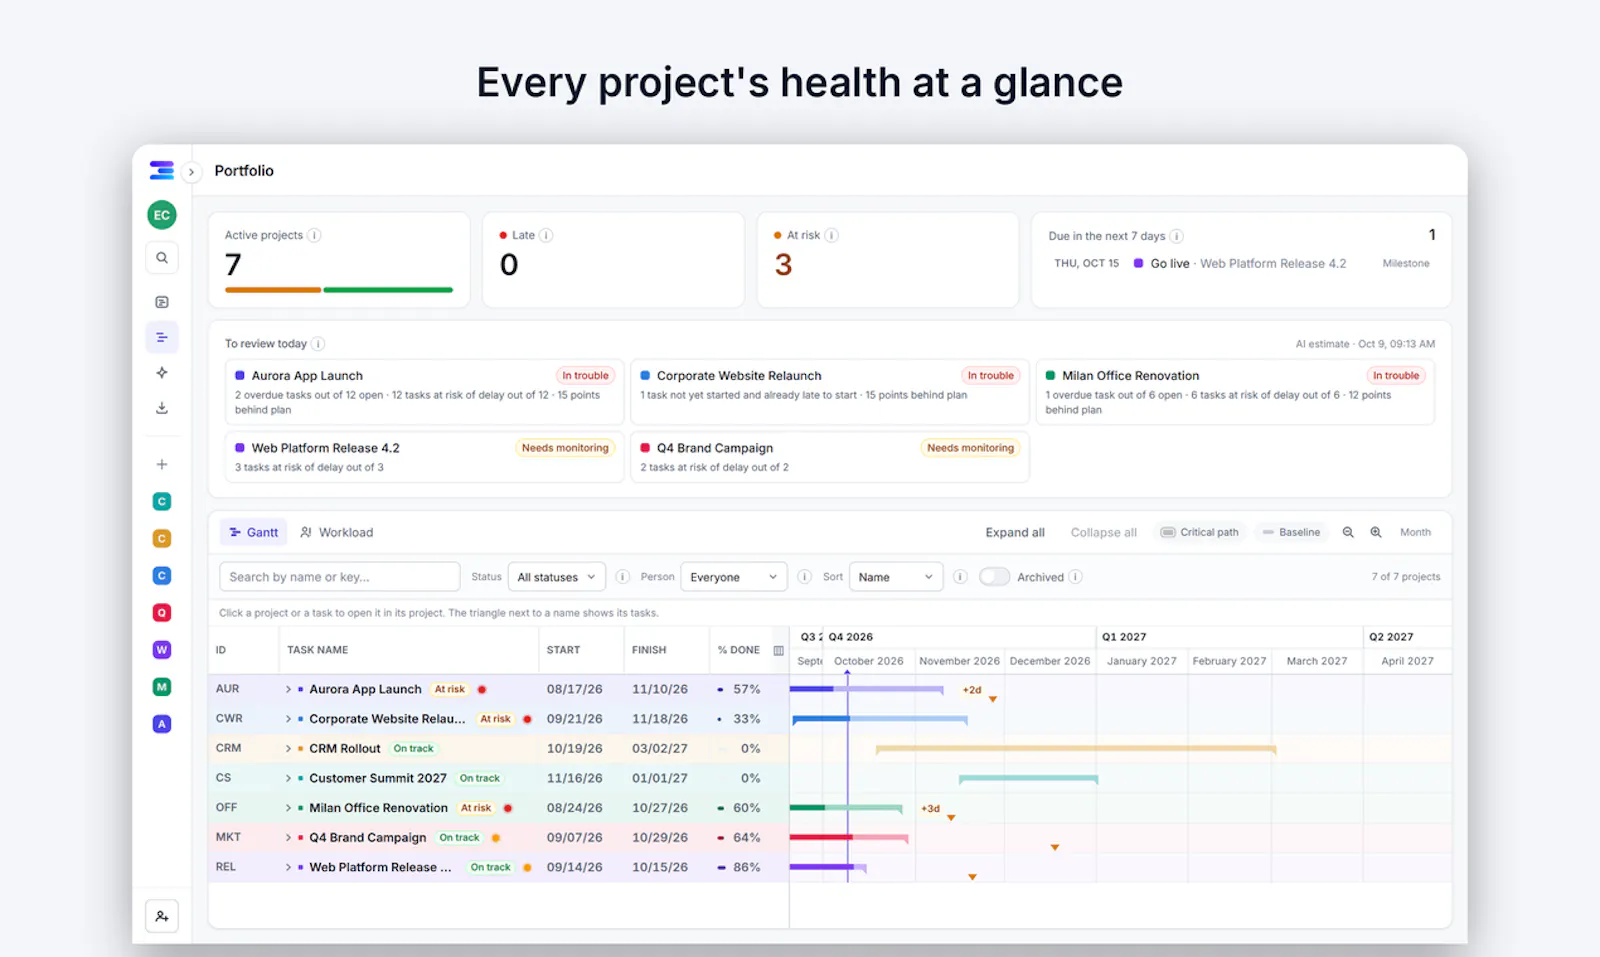
Task: Open the orange C project icon
Action: (x=162, y=539)
